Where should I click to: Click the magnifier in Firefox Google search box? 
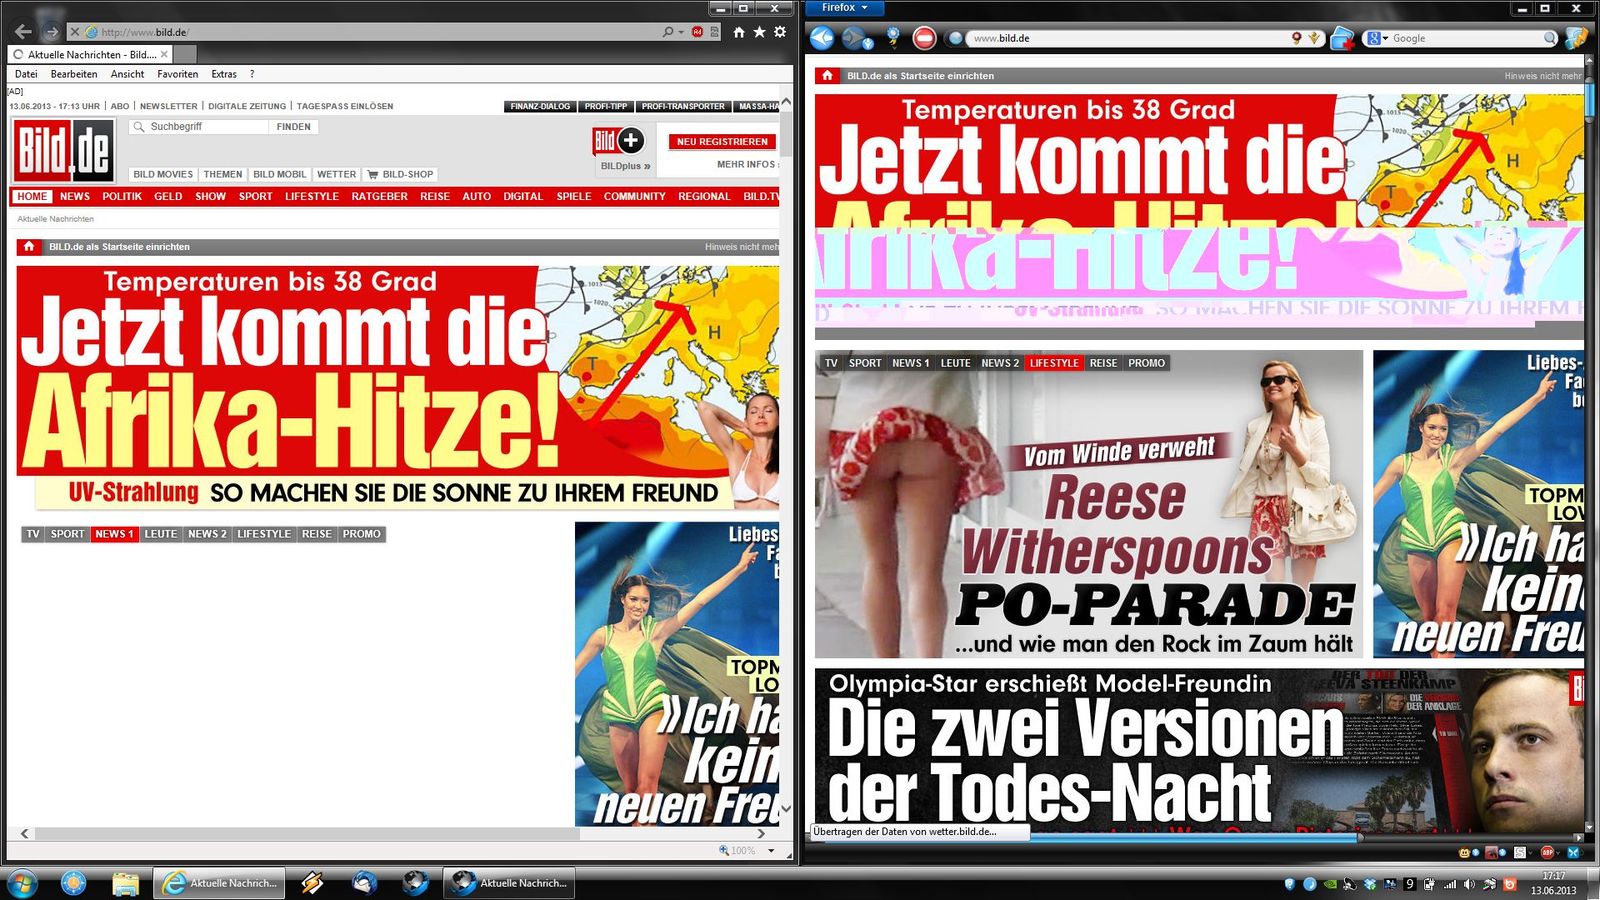(1550, 38)
